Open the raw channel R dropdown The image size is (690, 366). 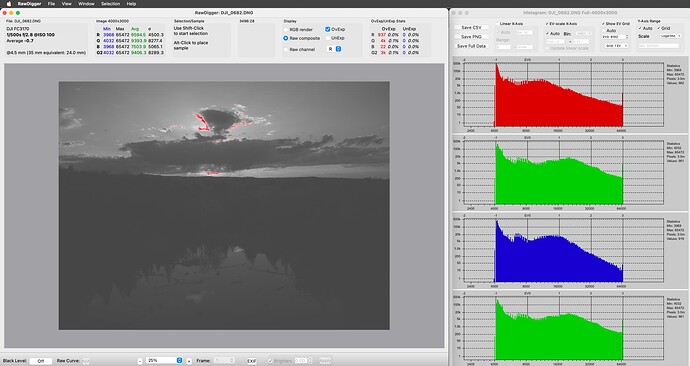pyautogui.click(x=334, y=49)
